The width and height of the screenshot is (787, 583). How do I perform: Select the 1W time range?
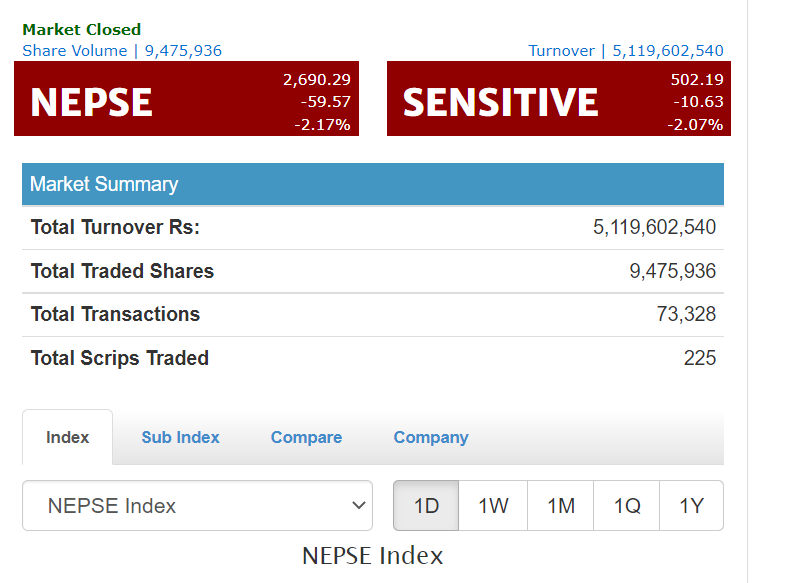[x=493, y=505]
